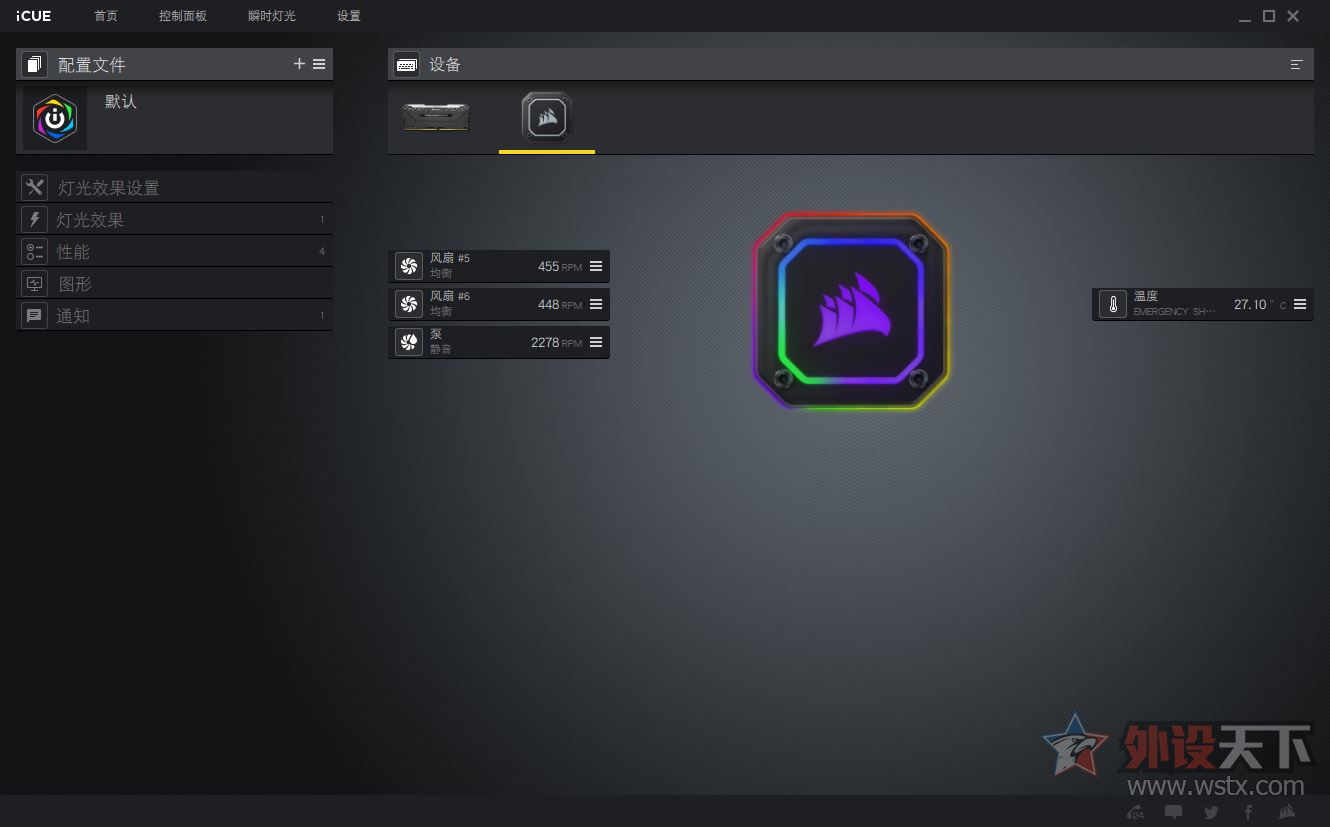Open the 24-hour support phone icon
1330x827 pixels.
coord(1135,812)
